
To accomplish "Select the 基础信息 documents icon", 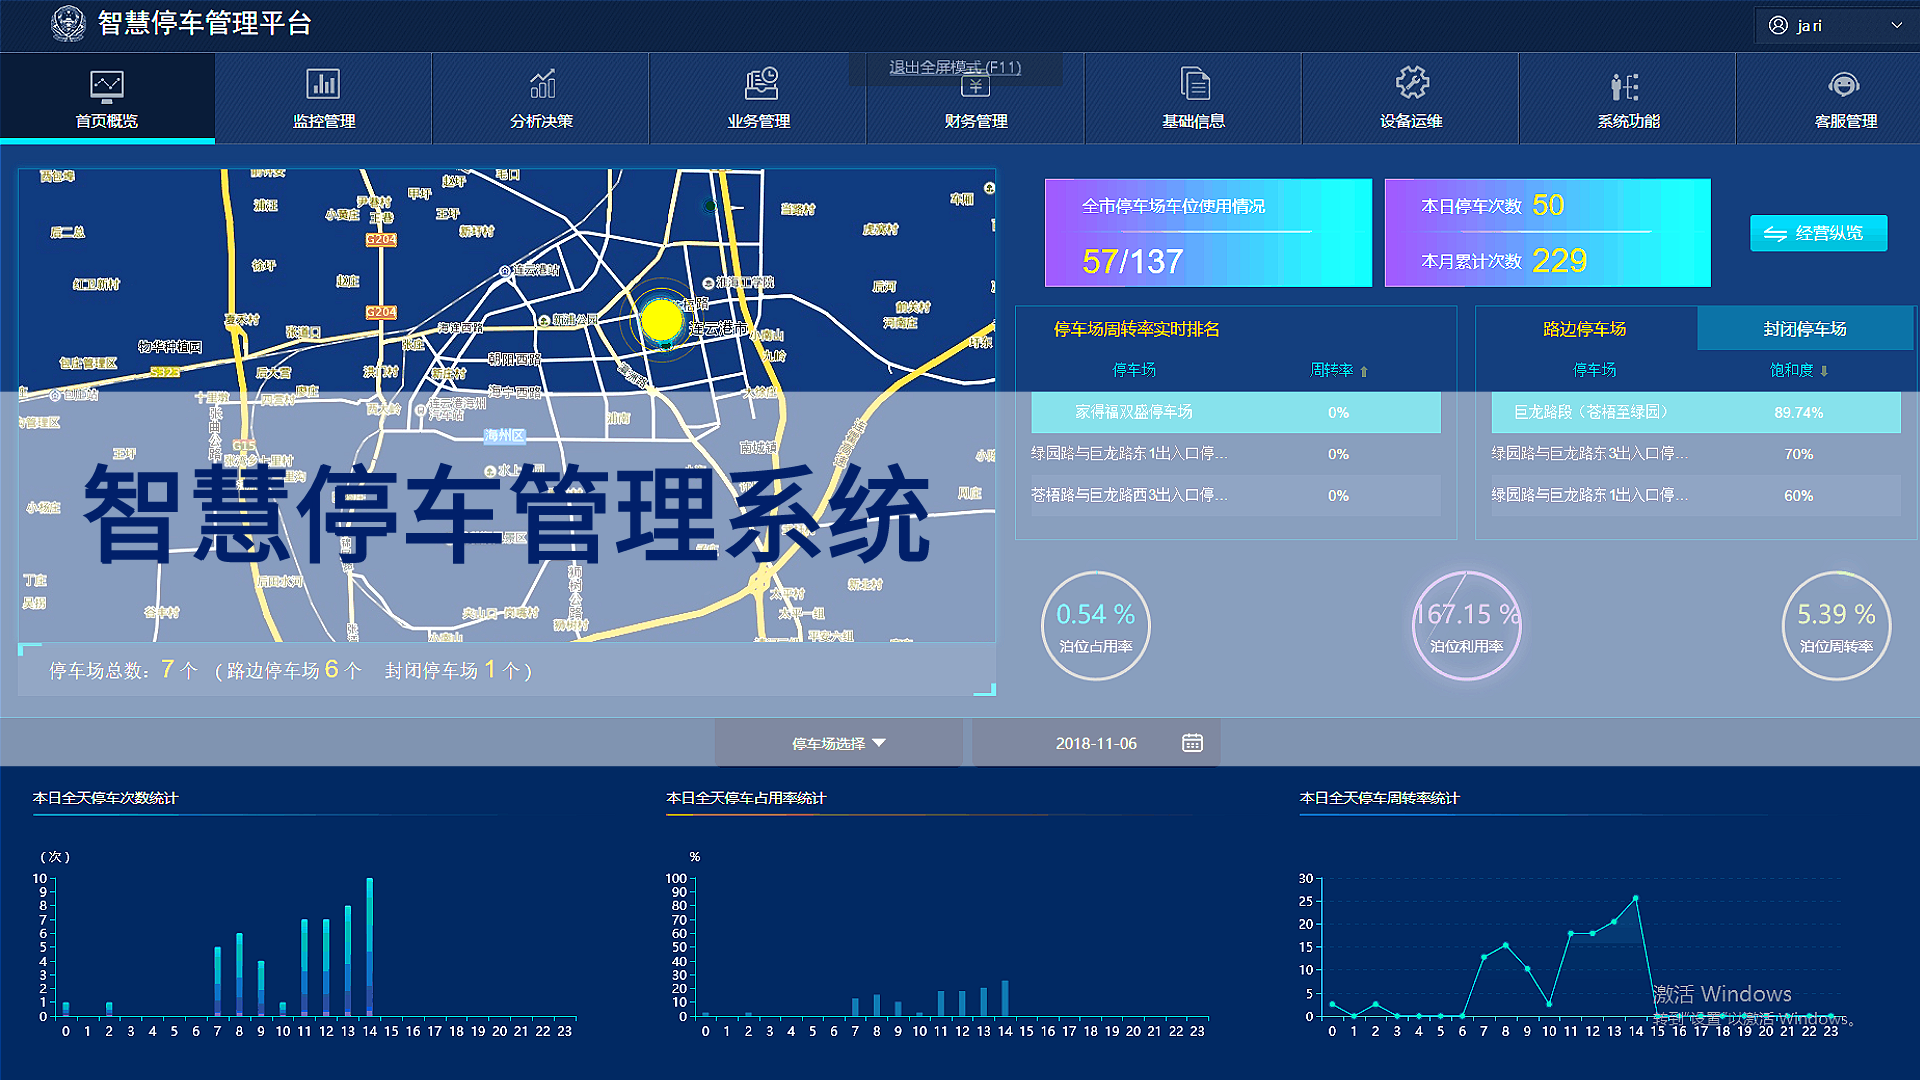I will (1194, 85).
